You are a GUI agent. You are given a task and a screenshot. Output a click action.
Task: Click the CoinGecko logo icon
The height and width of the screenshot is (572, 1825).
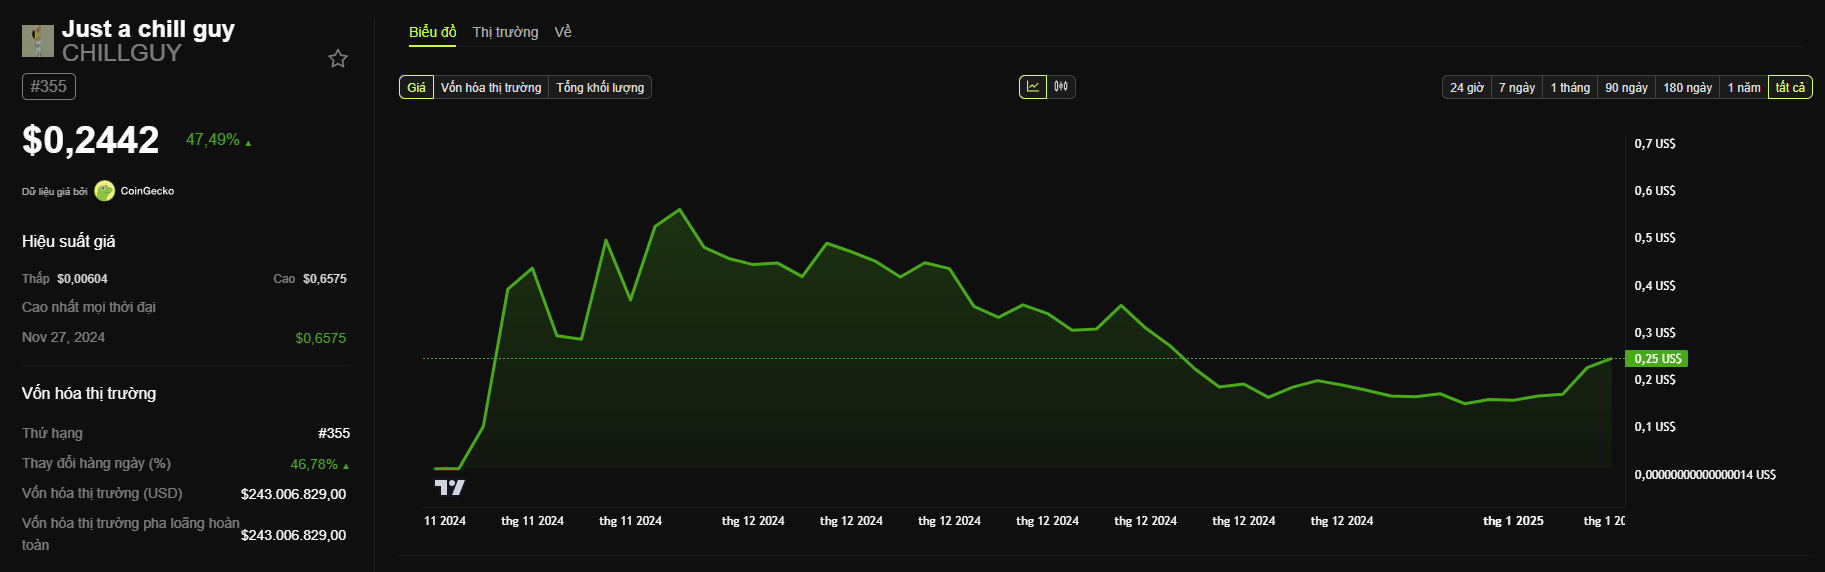[x=105, y=191]
